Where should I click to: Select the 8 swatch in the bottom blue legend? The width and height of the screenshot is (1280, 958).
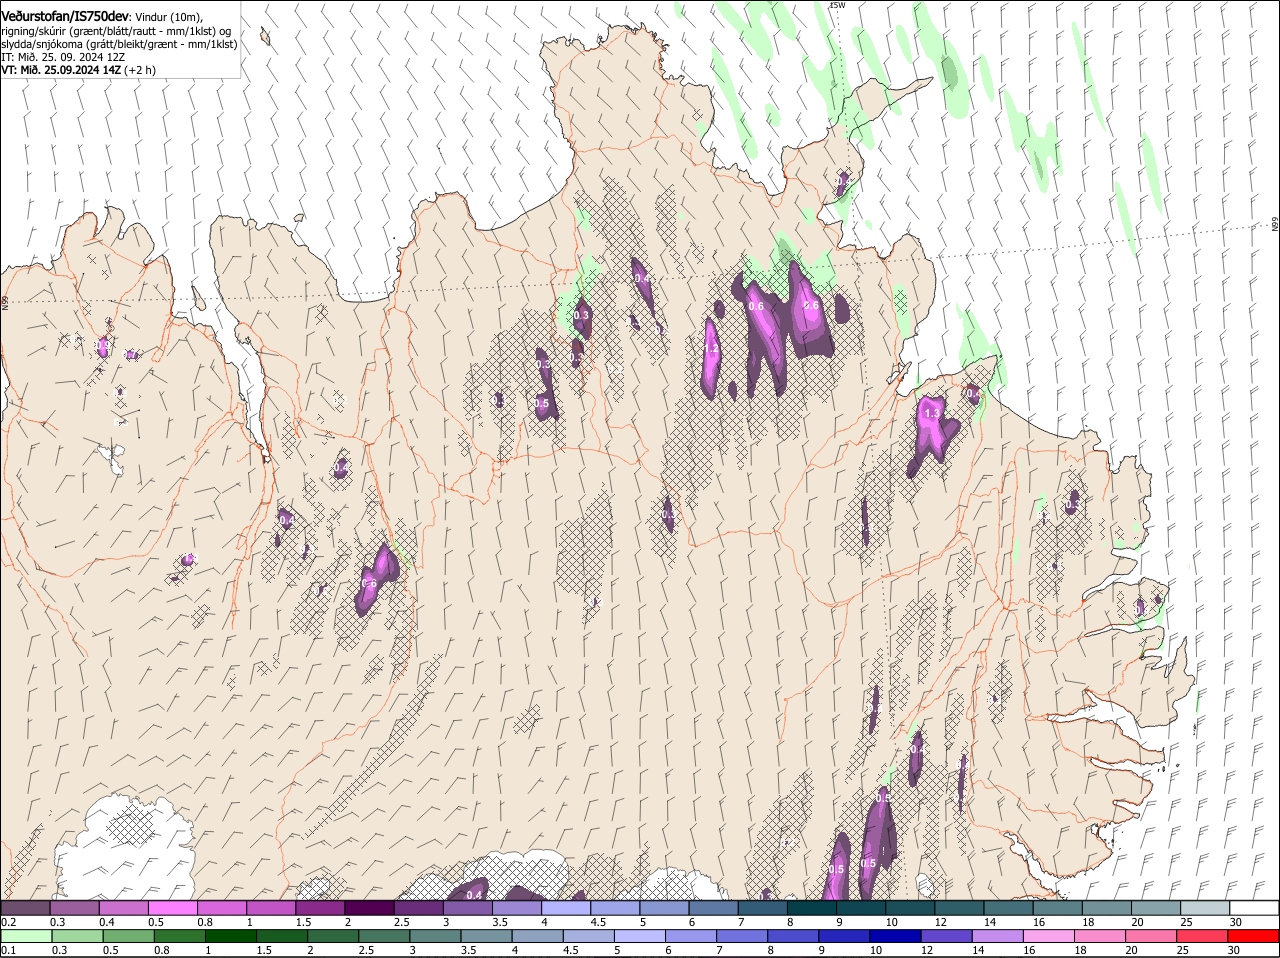(793, 936)
